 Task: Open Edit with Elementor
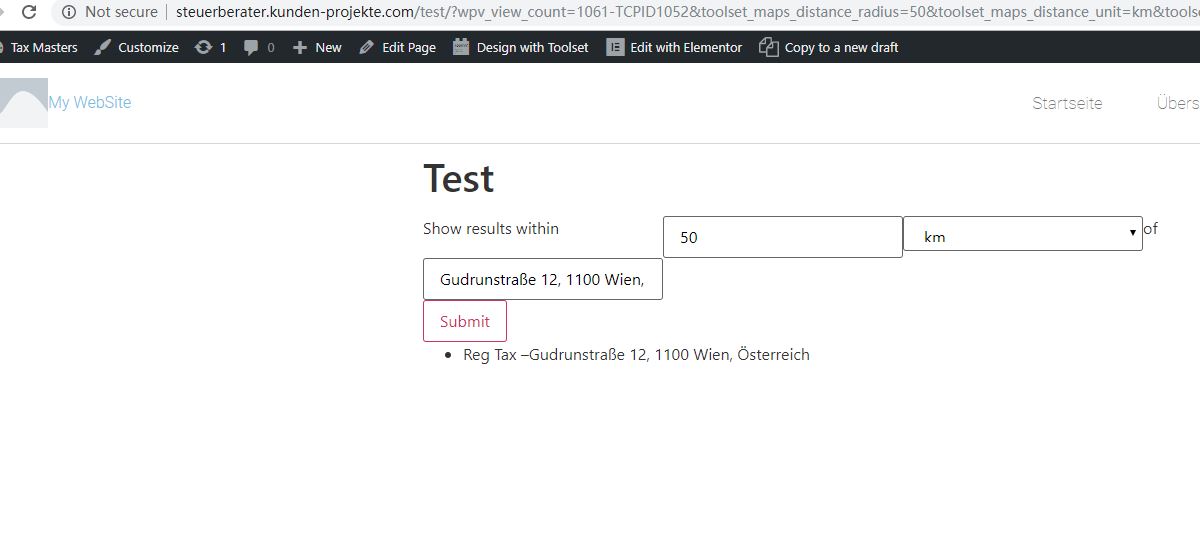tap(675, 47)
